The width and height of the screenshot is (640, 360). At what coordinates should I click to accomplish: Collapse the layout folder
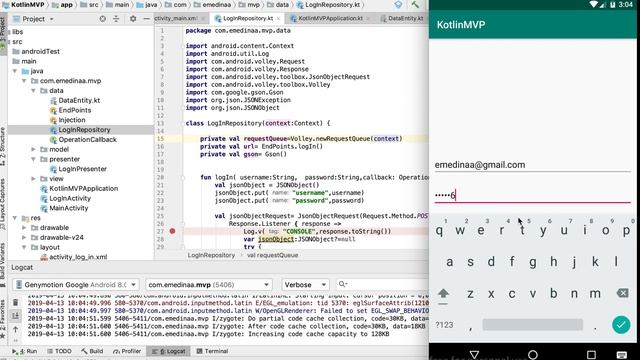pos(24,247)
